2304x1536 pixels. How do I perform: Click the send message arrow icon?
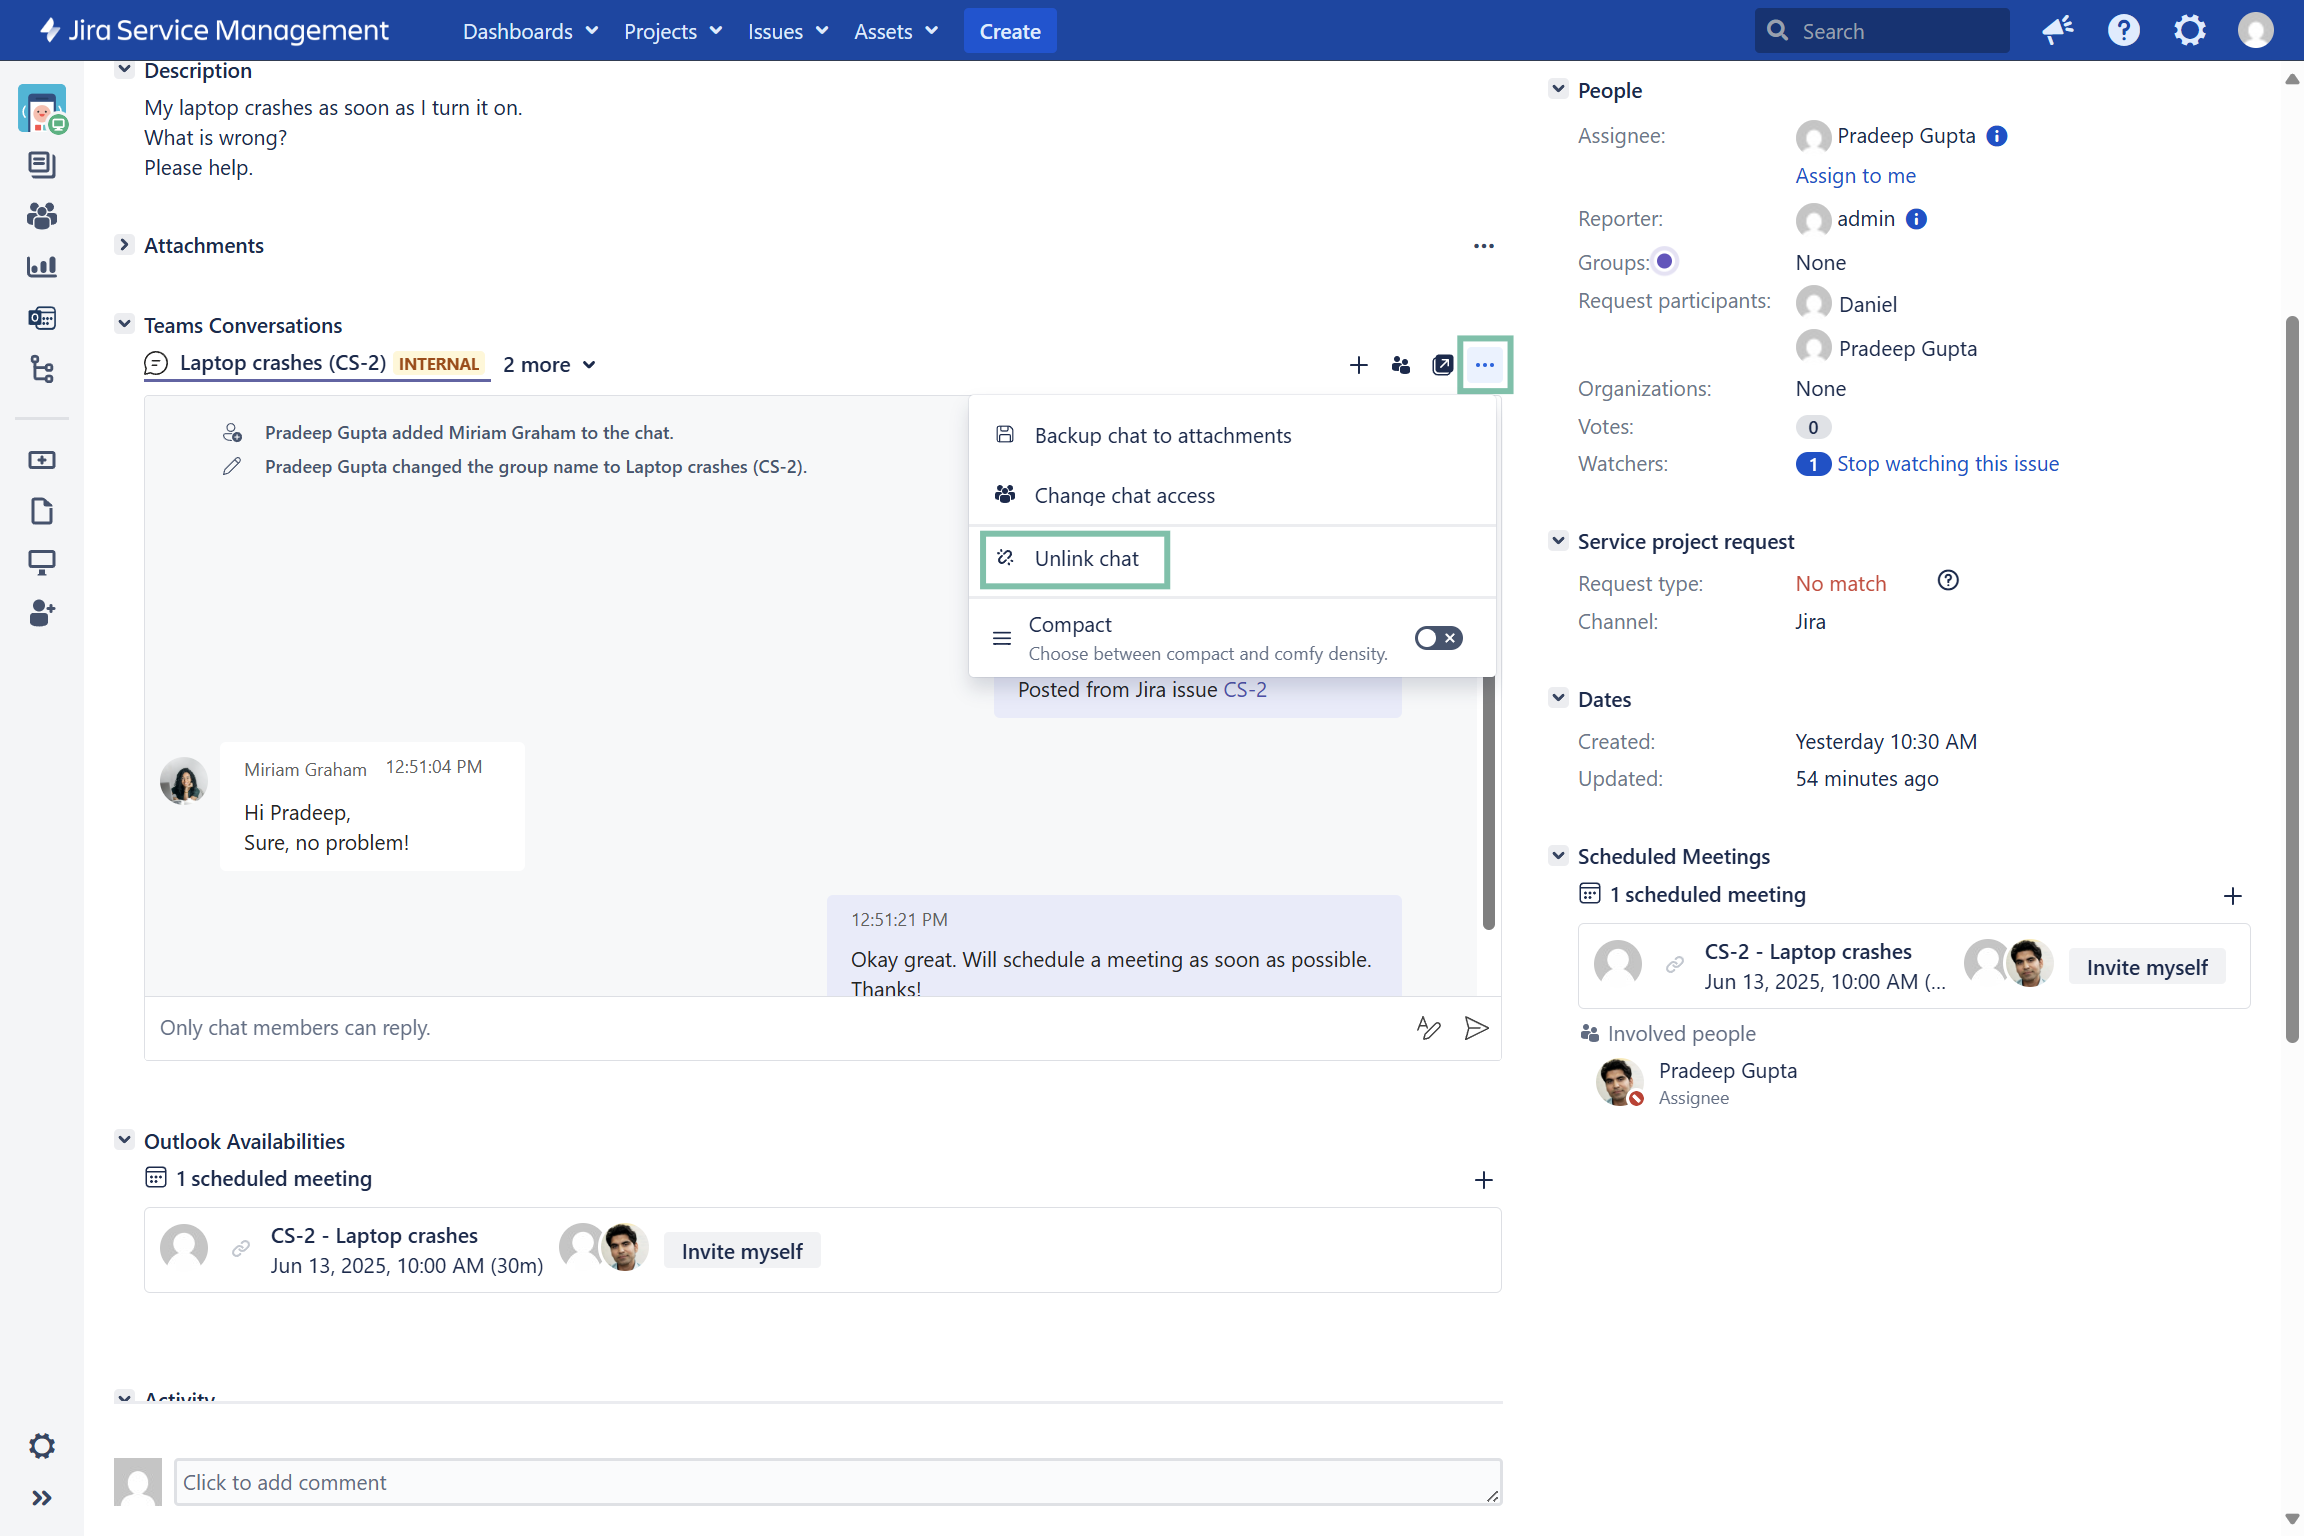click(1476, 1028)
